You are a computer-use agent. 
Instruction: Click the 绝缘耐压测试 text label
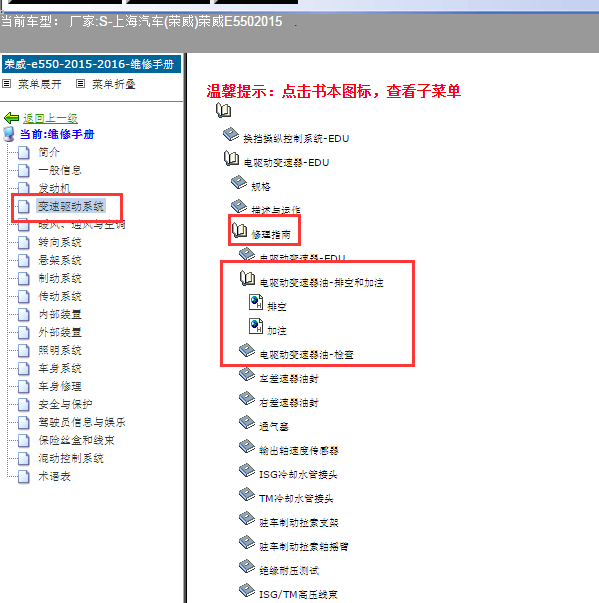[x=289, y=570]
